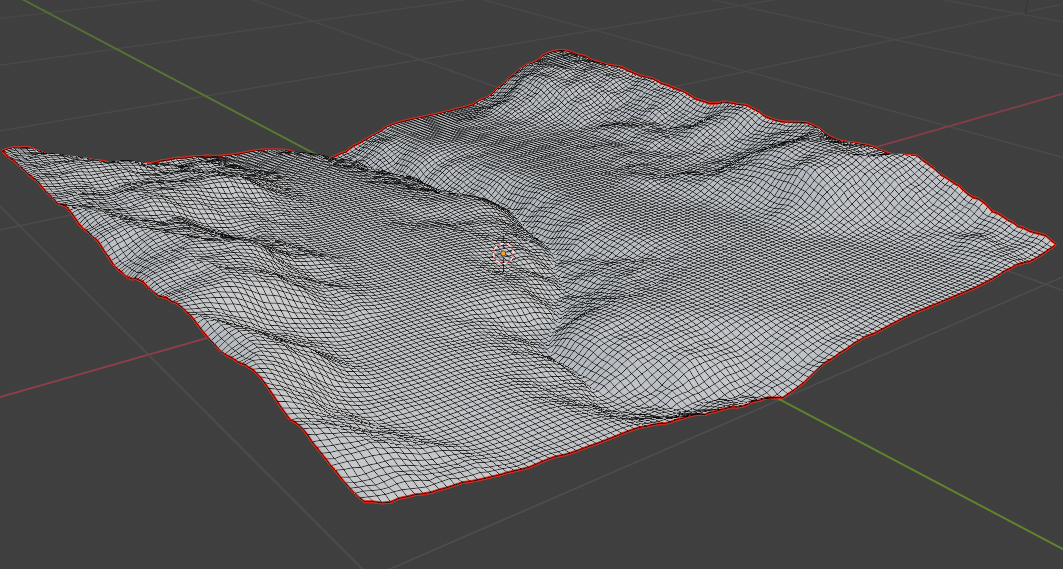Click the 3D cursor at the terrain center
The height and width of the screenshot is (569, 1063).
(x=502, y=254)
